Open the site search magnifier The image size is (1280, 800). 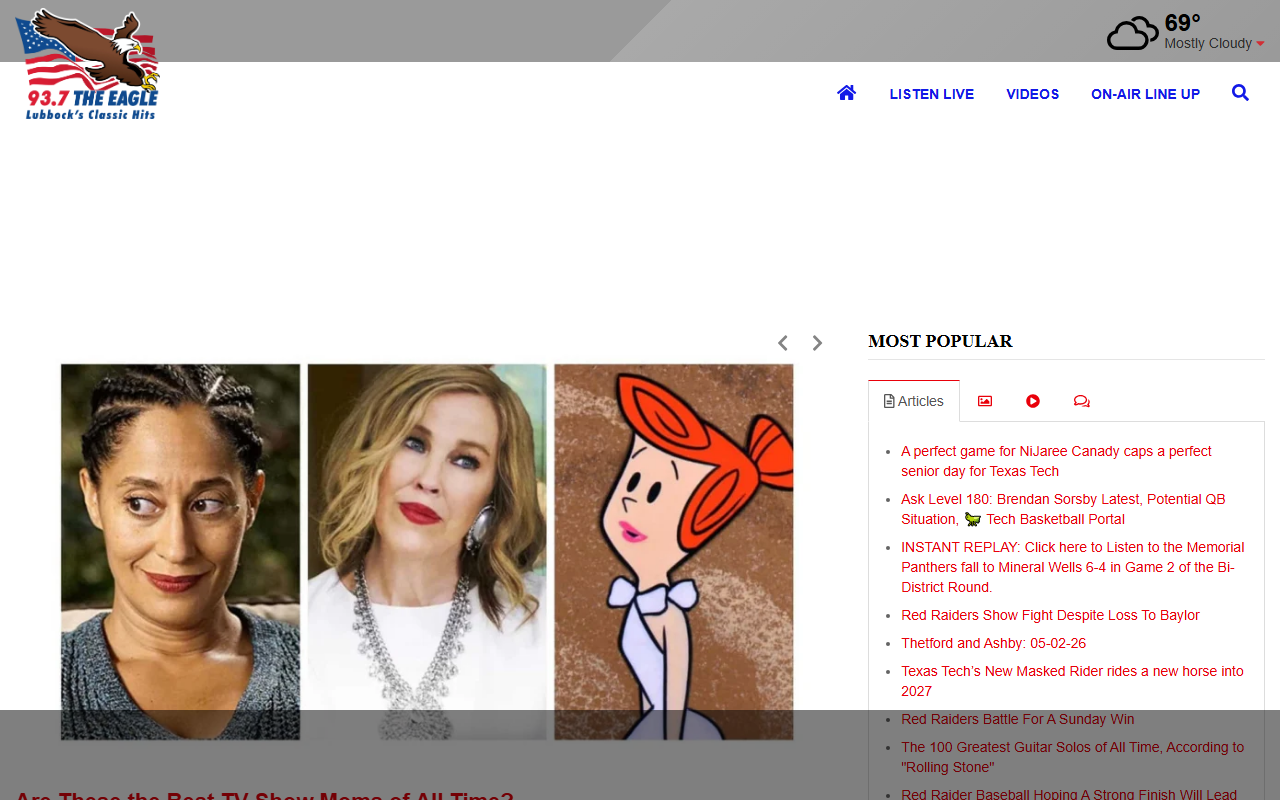click(x=1240, y=93)
